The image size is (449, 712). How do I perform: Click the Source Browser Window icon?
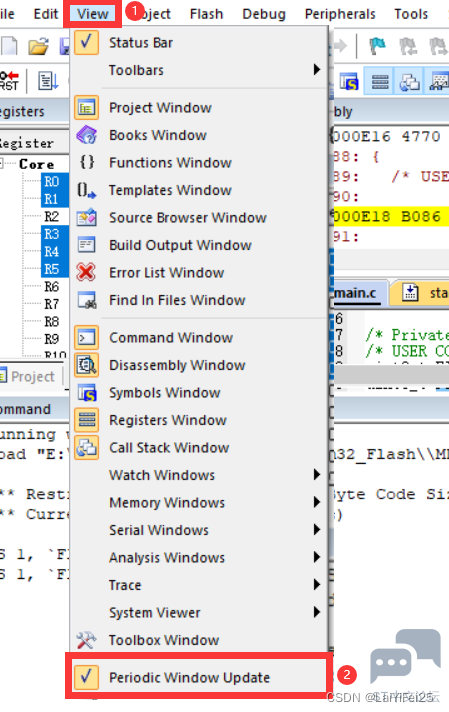tap(86, 218)
